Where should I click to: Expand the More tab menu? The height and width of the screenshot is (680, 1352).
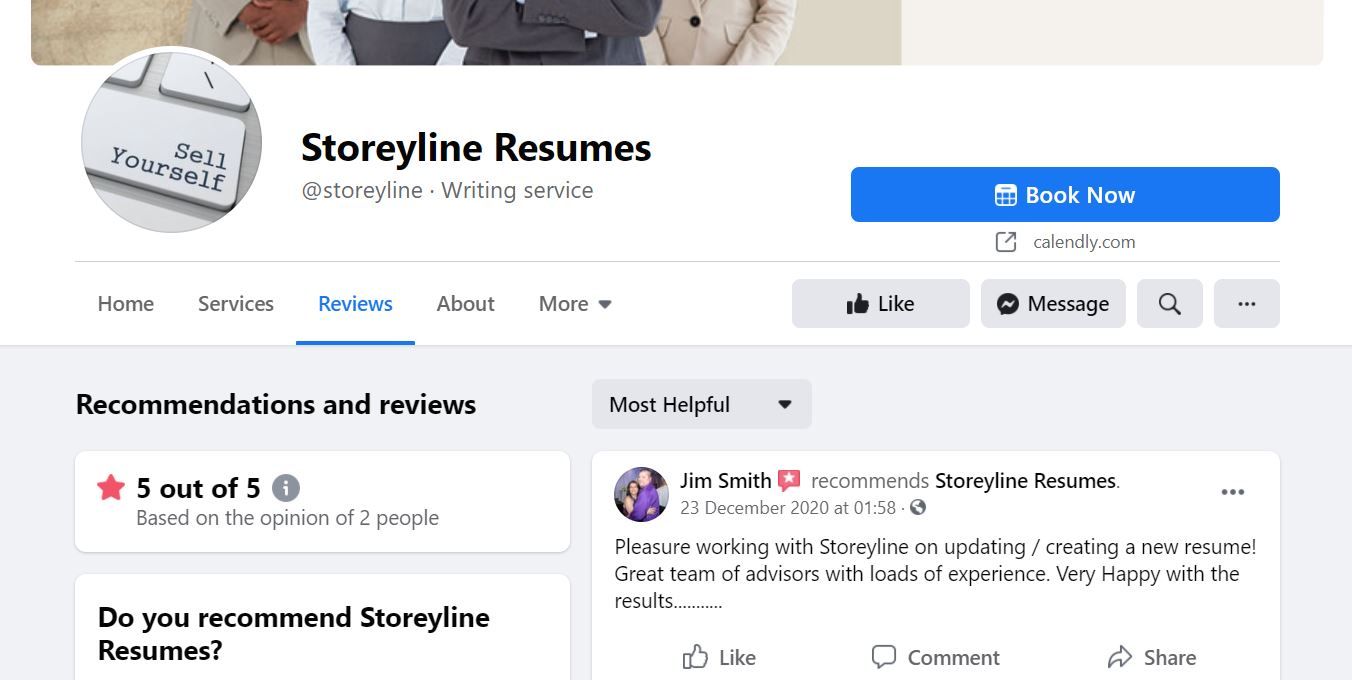pyautogui.click(x=575, y=304)
